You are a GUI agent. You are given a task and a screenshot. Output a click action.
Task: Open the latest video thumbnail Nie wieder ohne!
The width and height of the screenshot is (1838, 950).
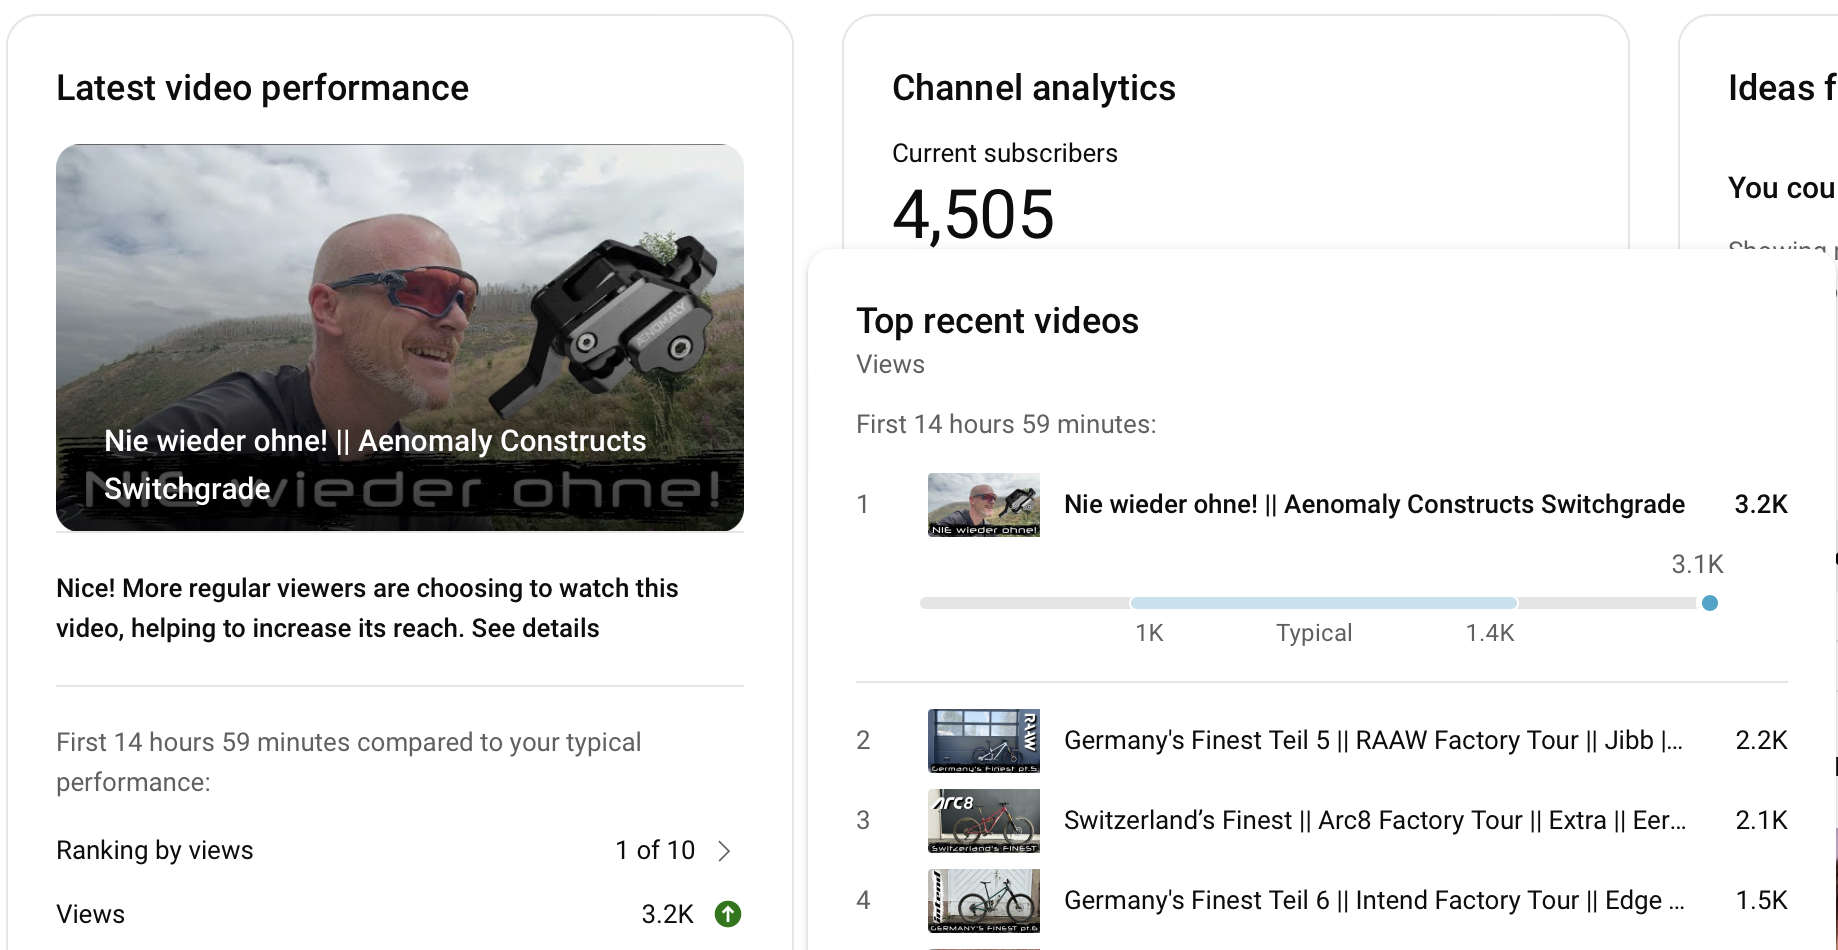(400, 338)
